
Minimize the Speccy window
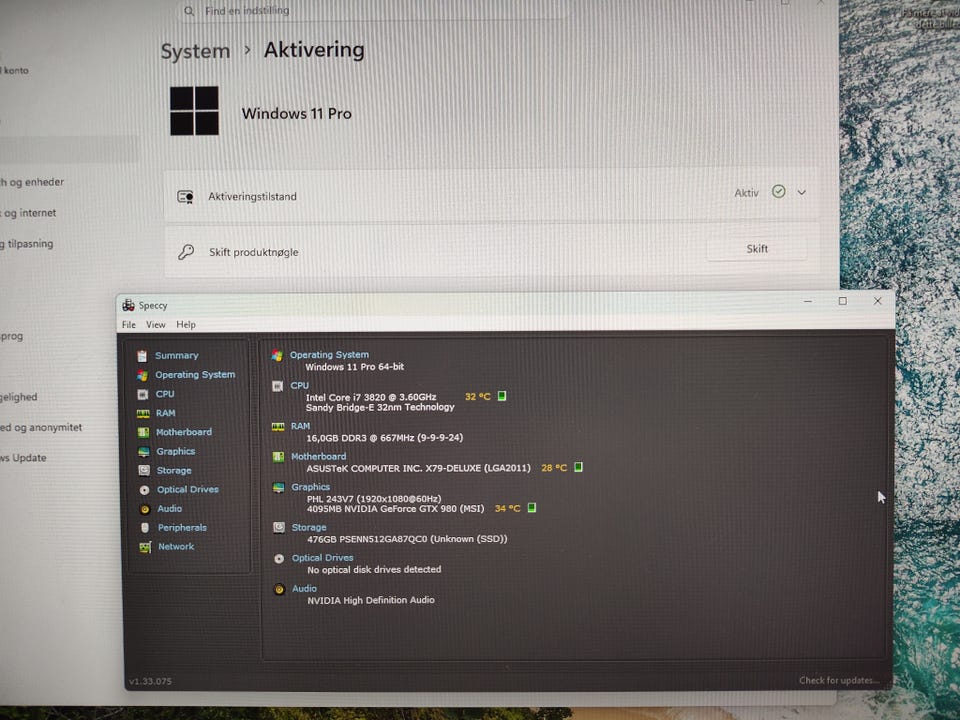[808, 301]
